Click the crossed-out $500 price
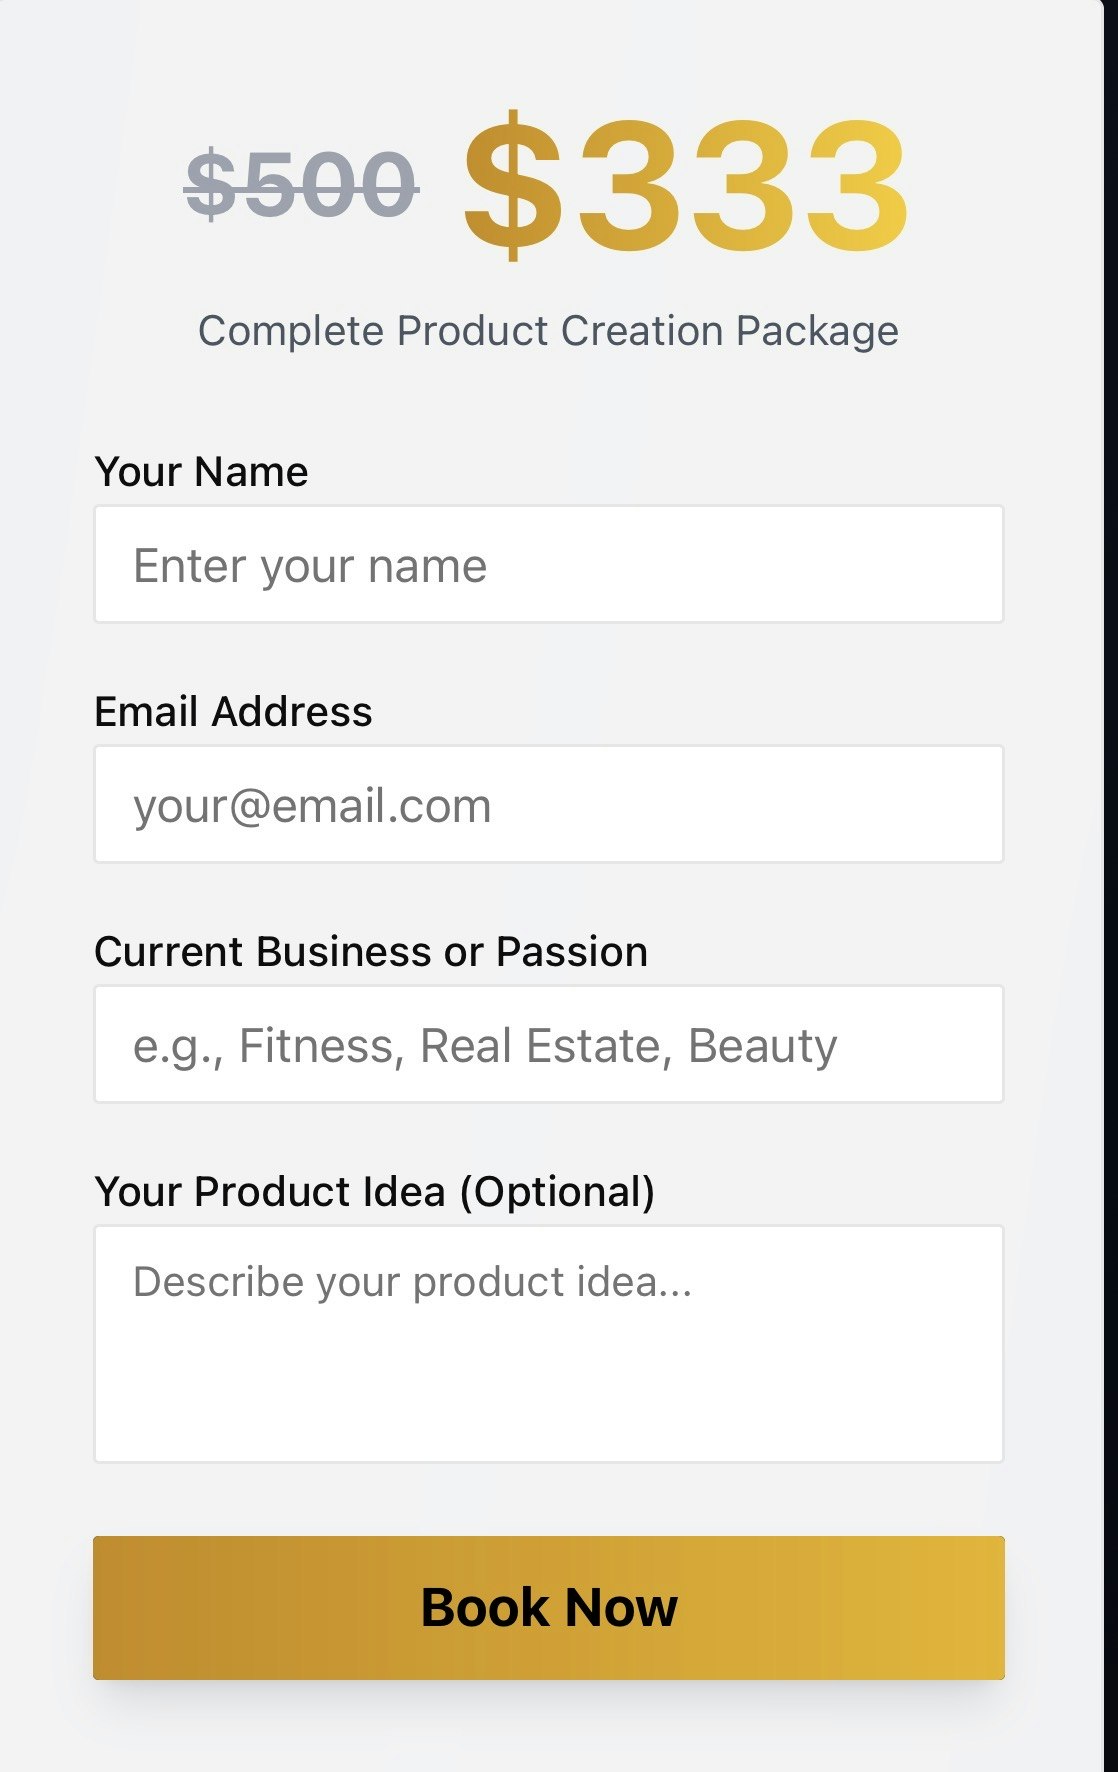 pyautogui.click(x=301, y=185)
